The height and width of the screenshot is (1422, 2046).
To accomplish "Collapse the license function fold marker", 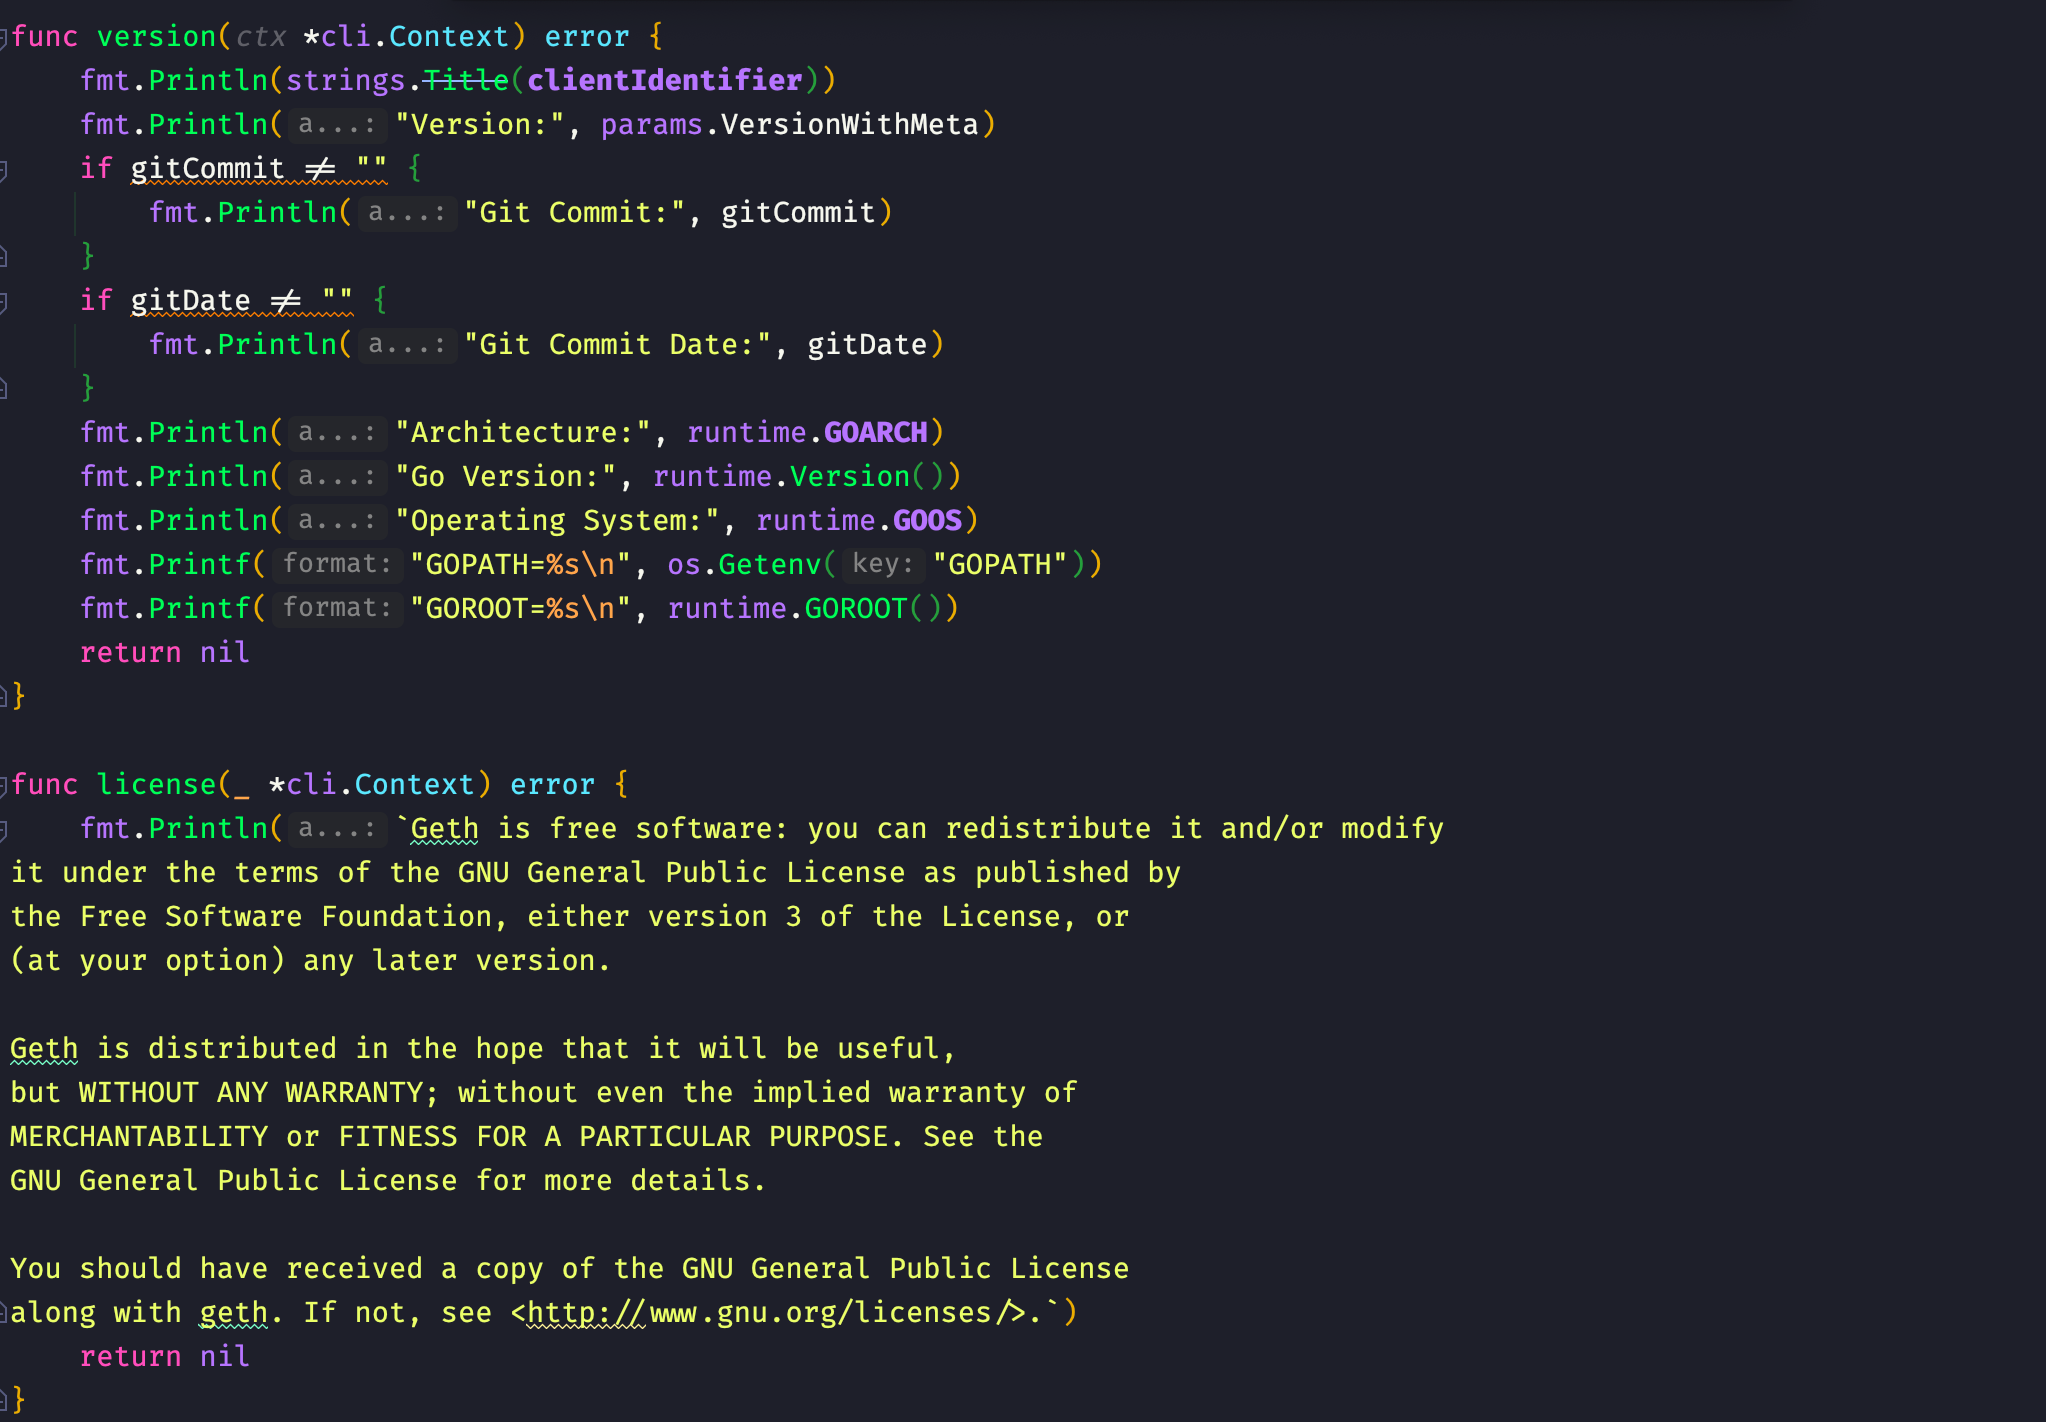I will 4,785.
